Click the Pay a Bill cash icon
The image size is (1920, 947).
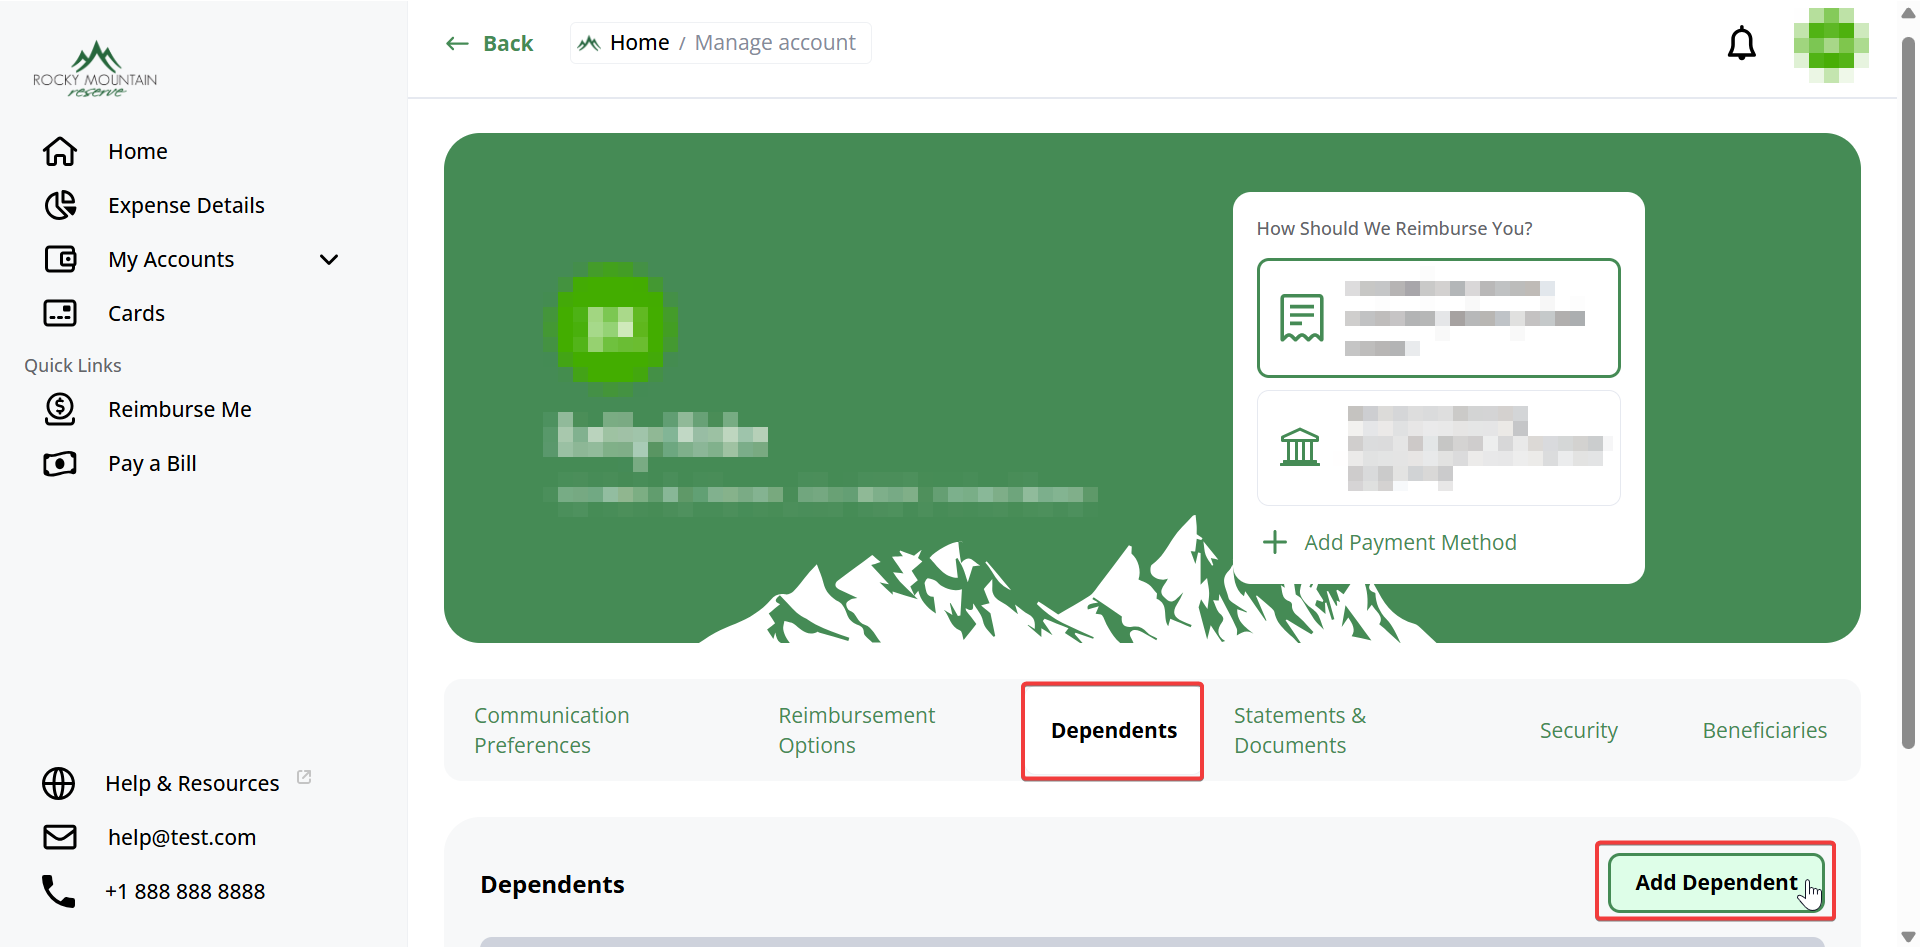coord(60,463)
